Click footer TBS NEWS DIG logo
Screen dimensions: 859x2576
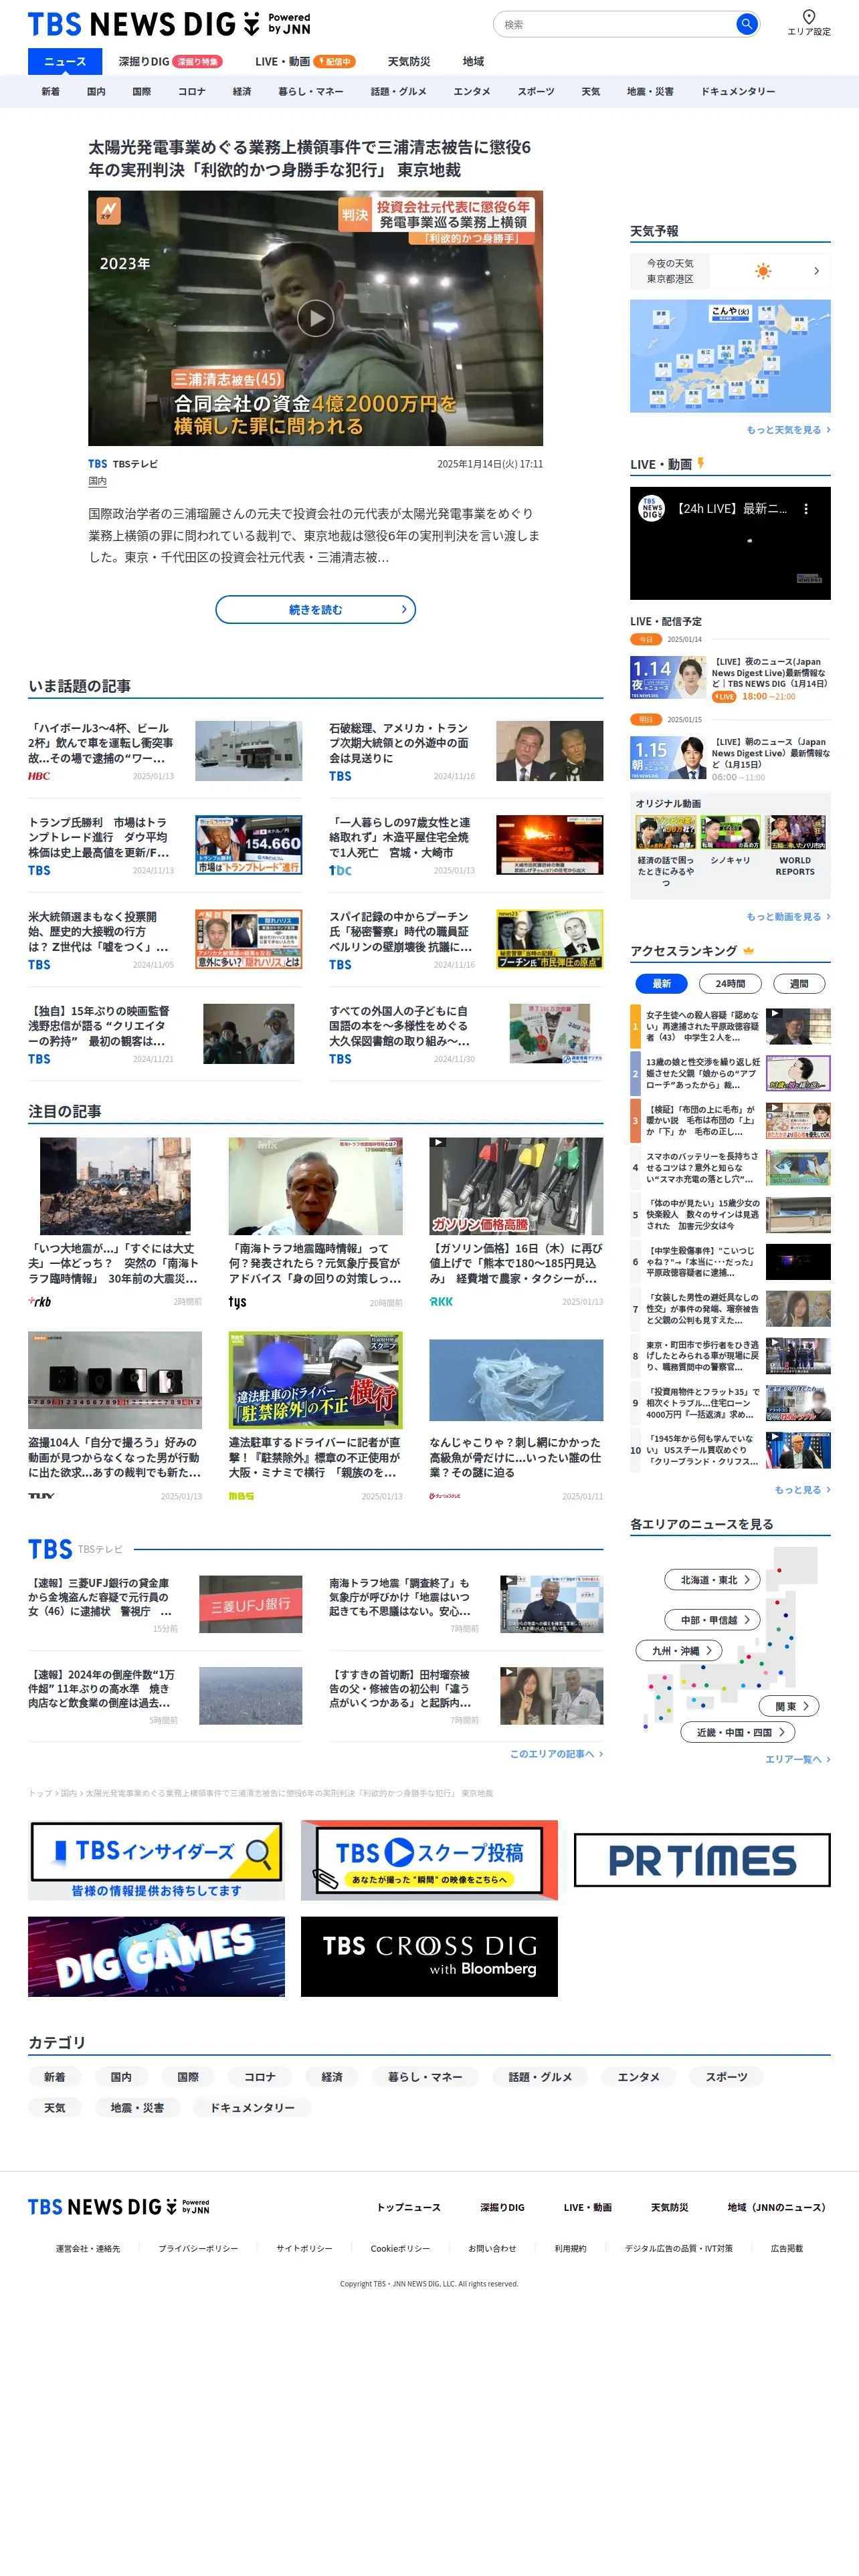coord(119,2206)
